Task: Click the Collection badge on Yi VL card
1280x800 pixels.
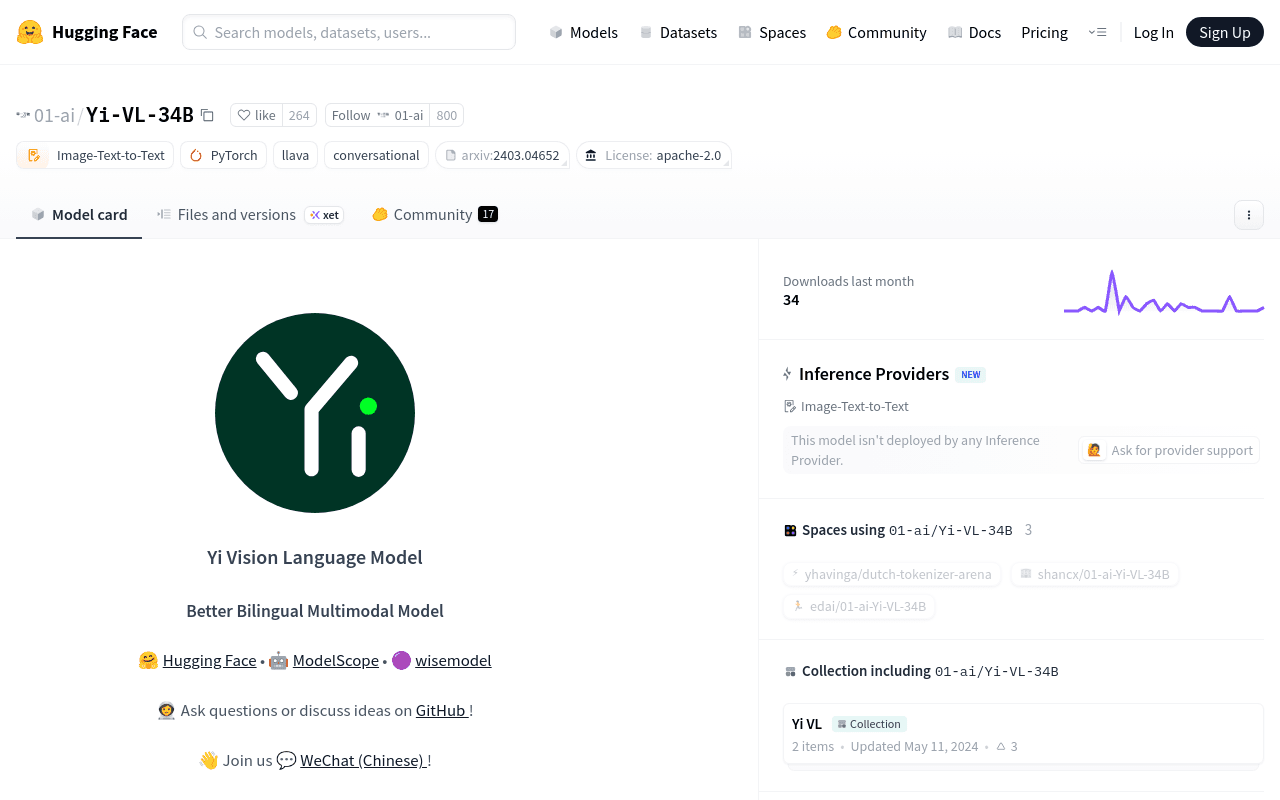Action: (x=869, y=724)
